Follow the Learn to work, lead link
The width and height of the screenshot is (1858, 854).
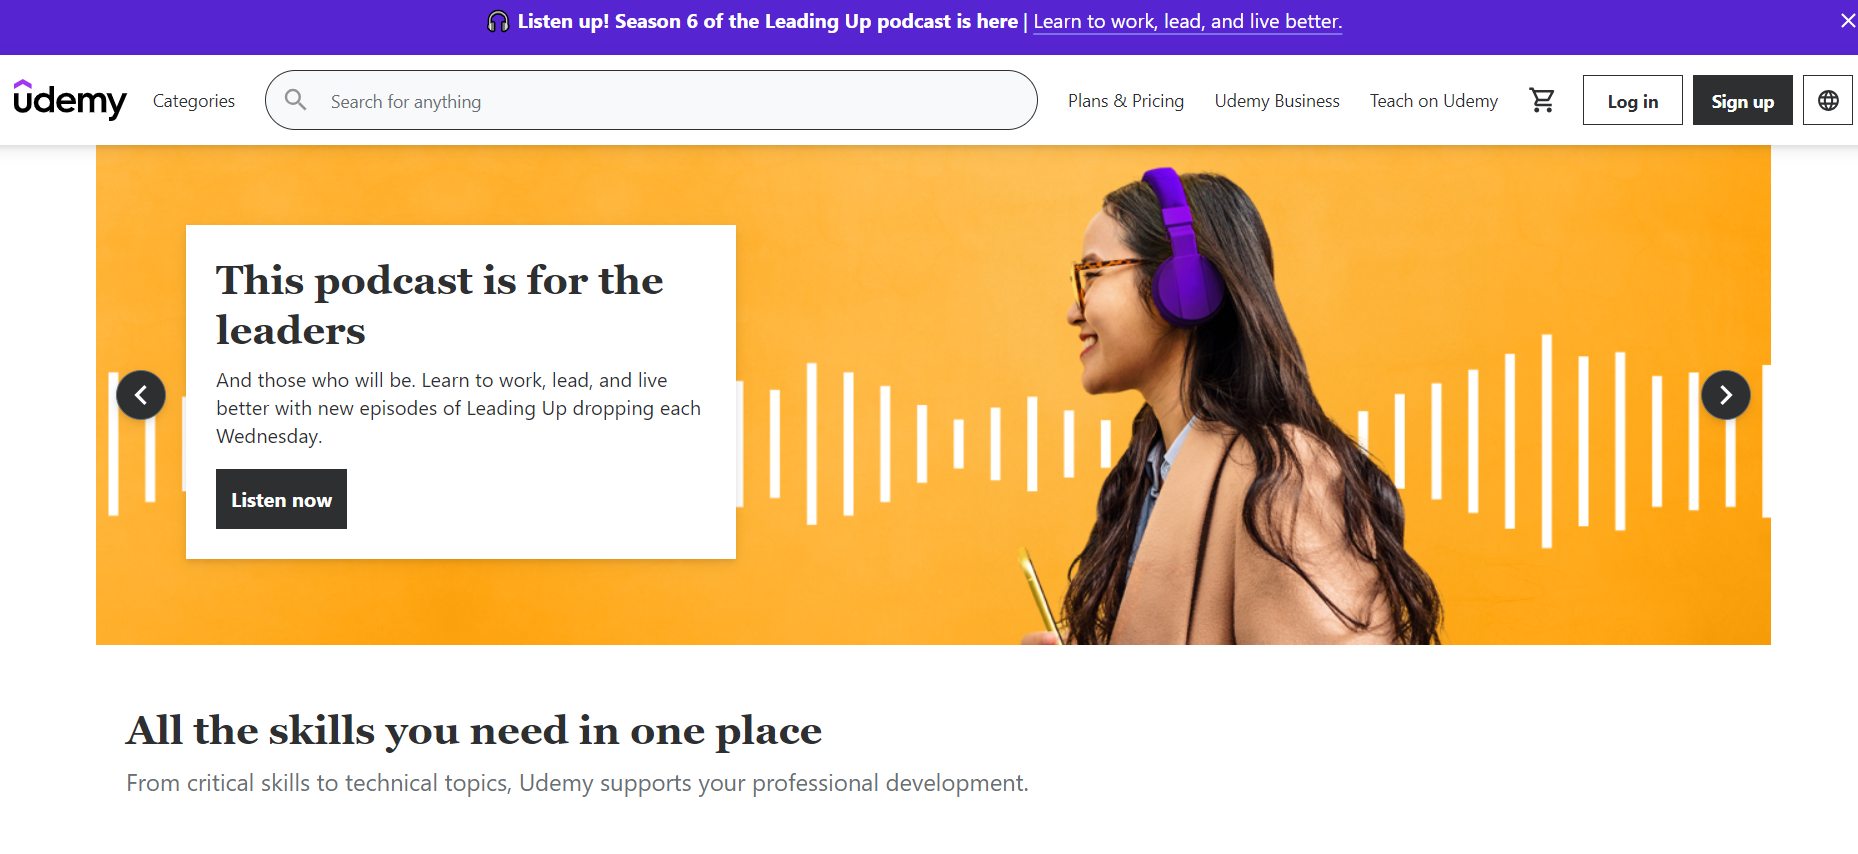click(x=1187, y=21)
